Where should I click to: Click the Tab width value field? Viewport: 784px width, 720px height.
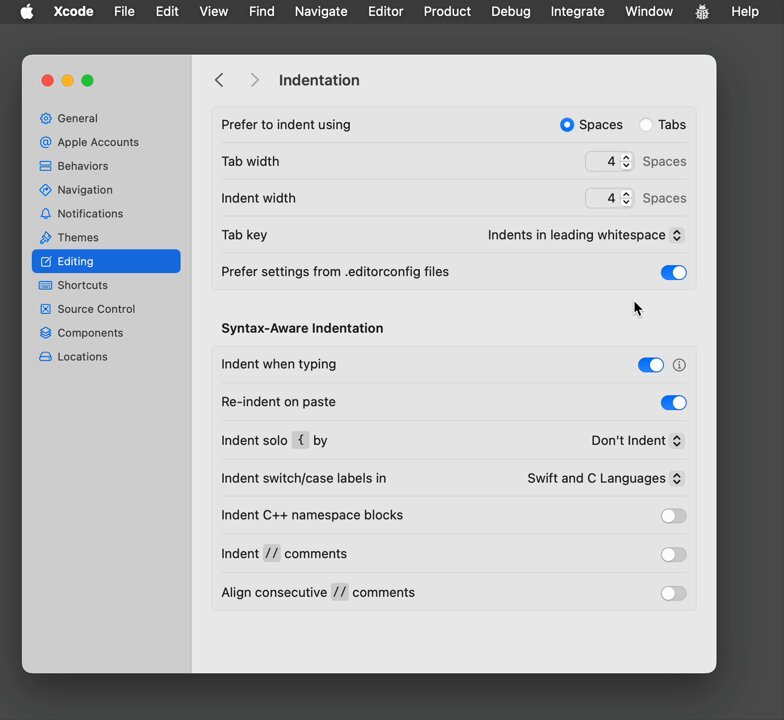click(x=603, y=162)
